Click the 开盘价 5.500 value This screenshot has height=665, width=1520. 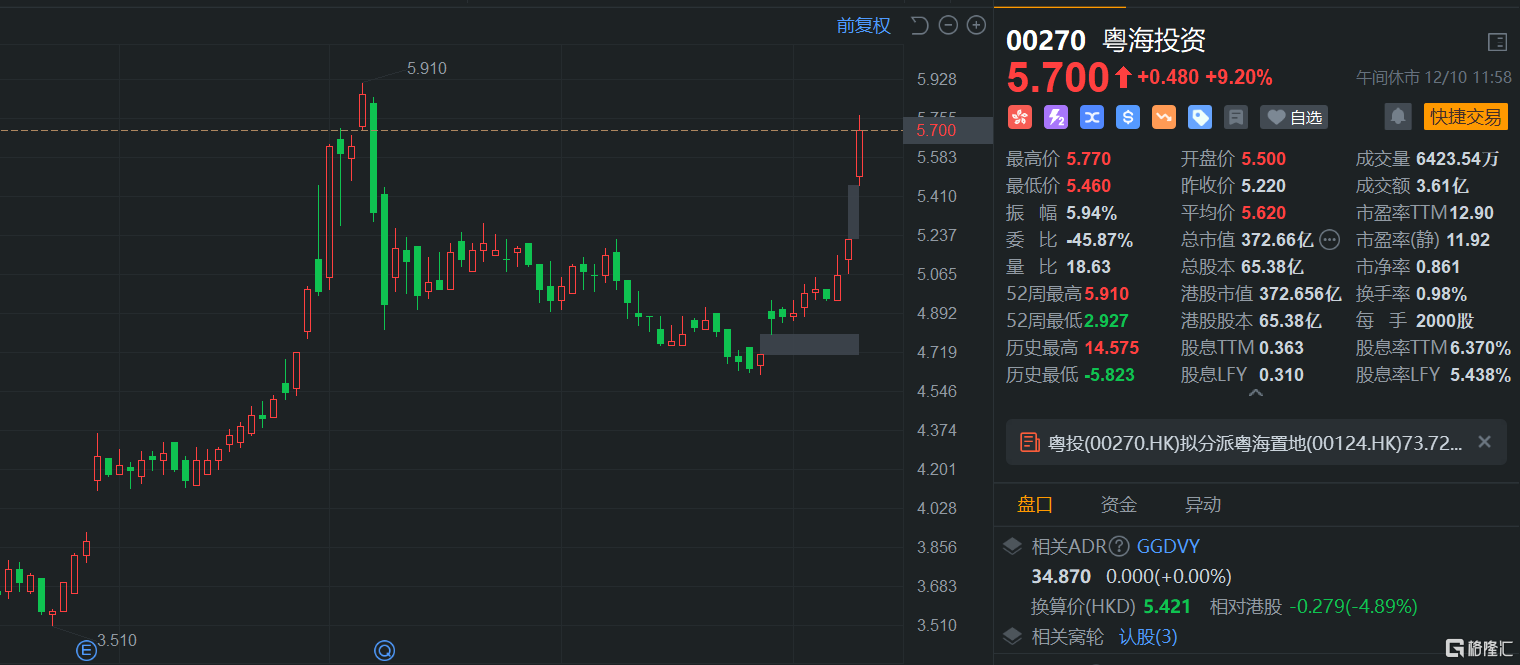[1263, 158]
